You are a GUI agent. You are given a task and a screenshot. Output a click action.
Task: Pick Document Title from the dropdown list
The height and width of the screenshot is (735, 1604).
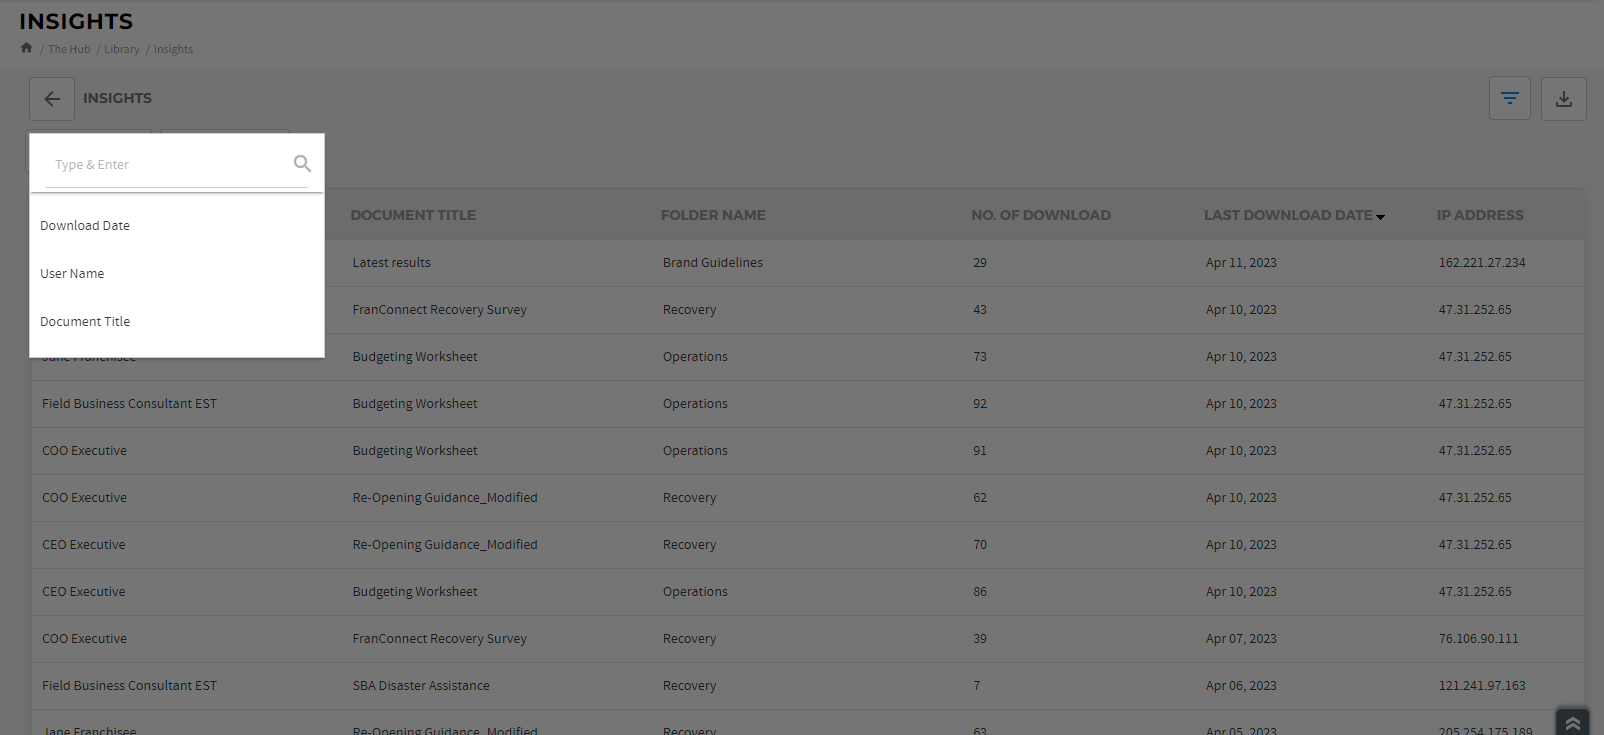pos(85,322)
